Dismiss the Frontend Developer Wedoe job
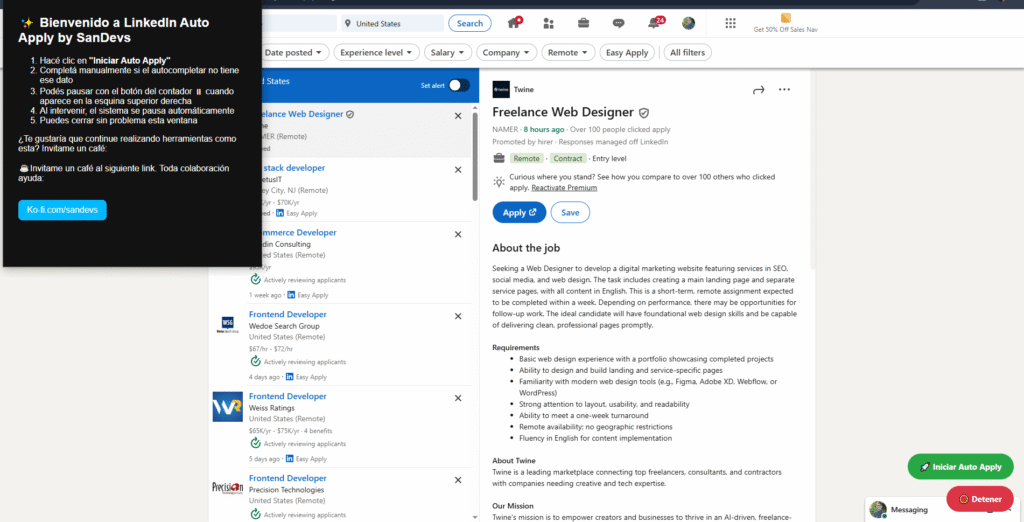Viewport: 1024px width, 522px height. [x=458, y=315]
